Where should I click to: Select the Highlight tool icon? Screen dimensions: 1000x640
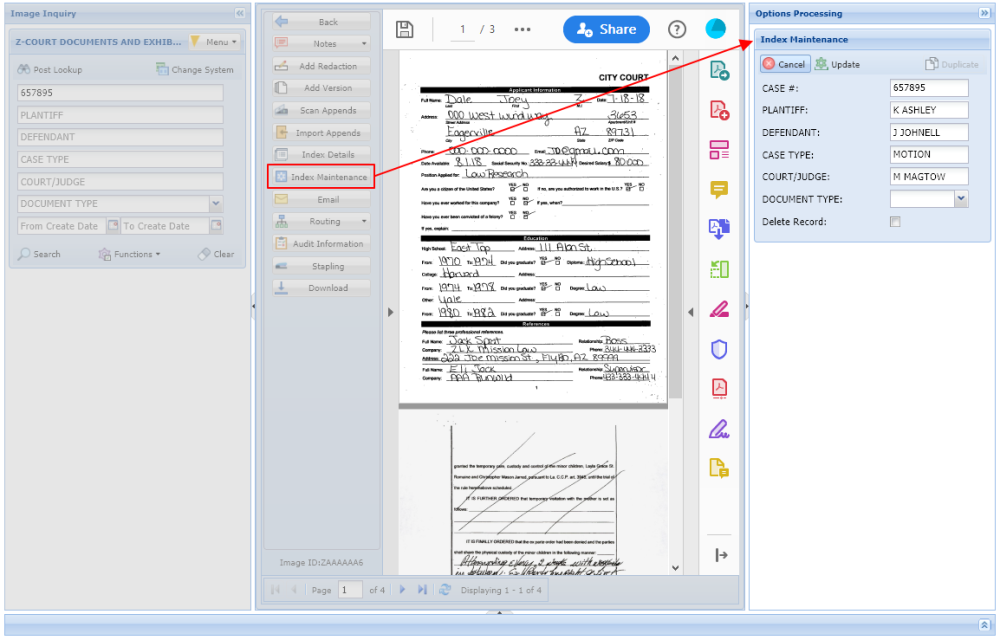tap(718, 309)
